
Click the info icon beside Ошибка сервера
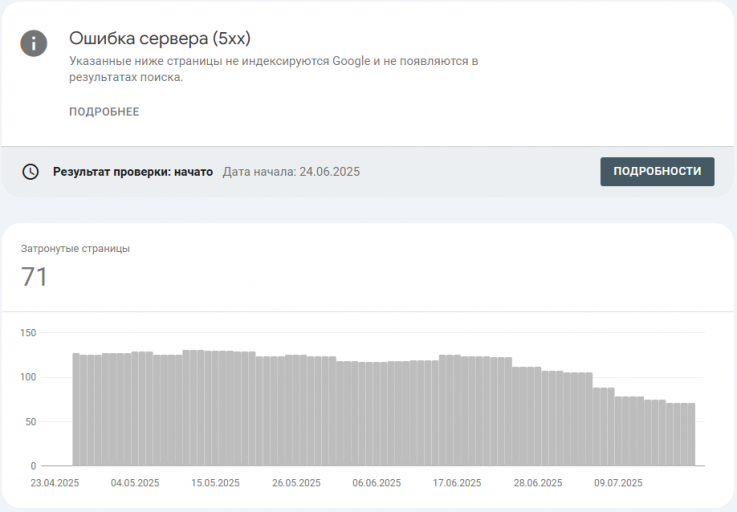[33, 43]
